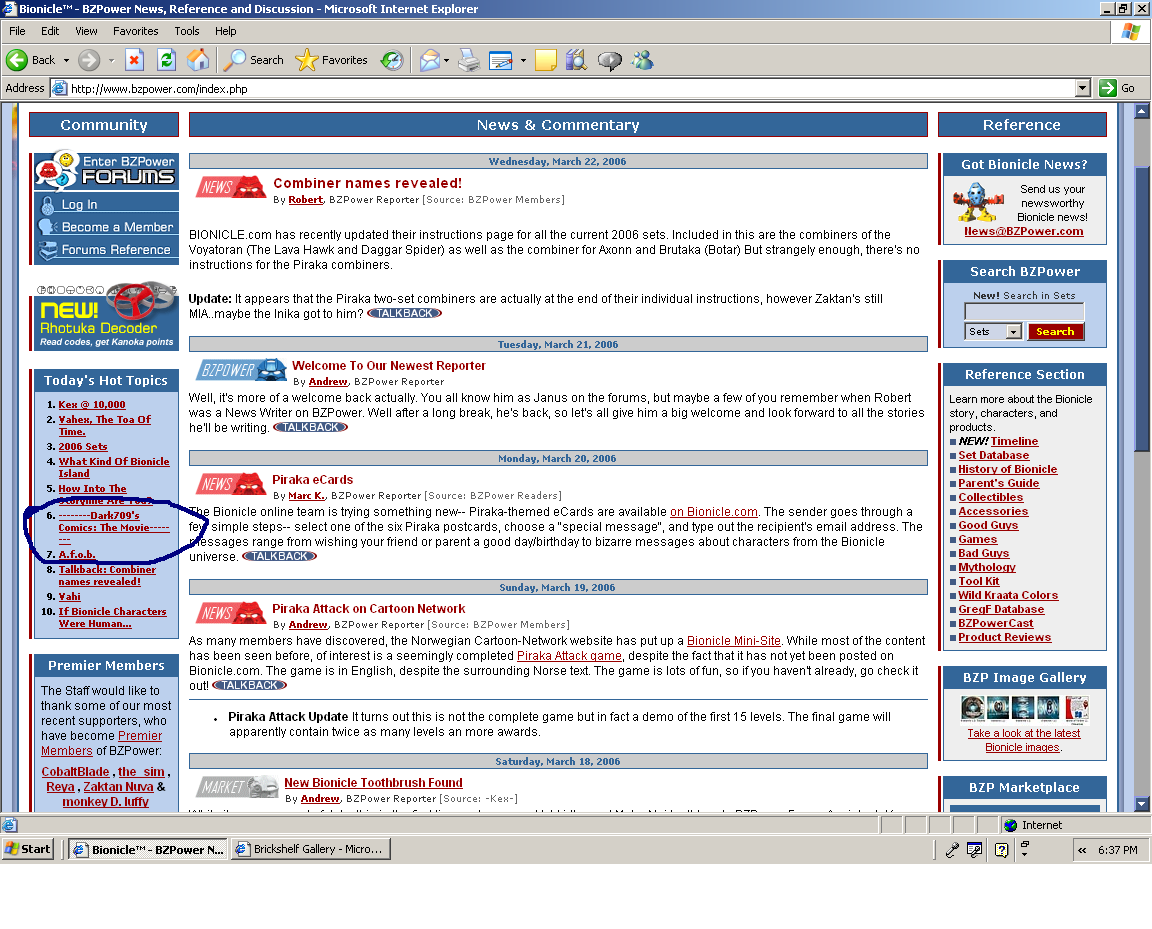The width and height of the screenshot is (1152, 929).
Task: Open the Enter BZPower Forums banner
Action: [105, 170]
